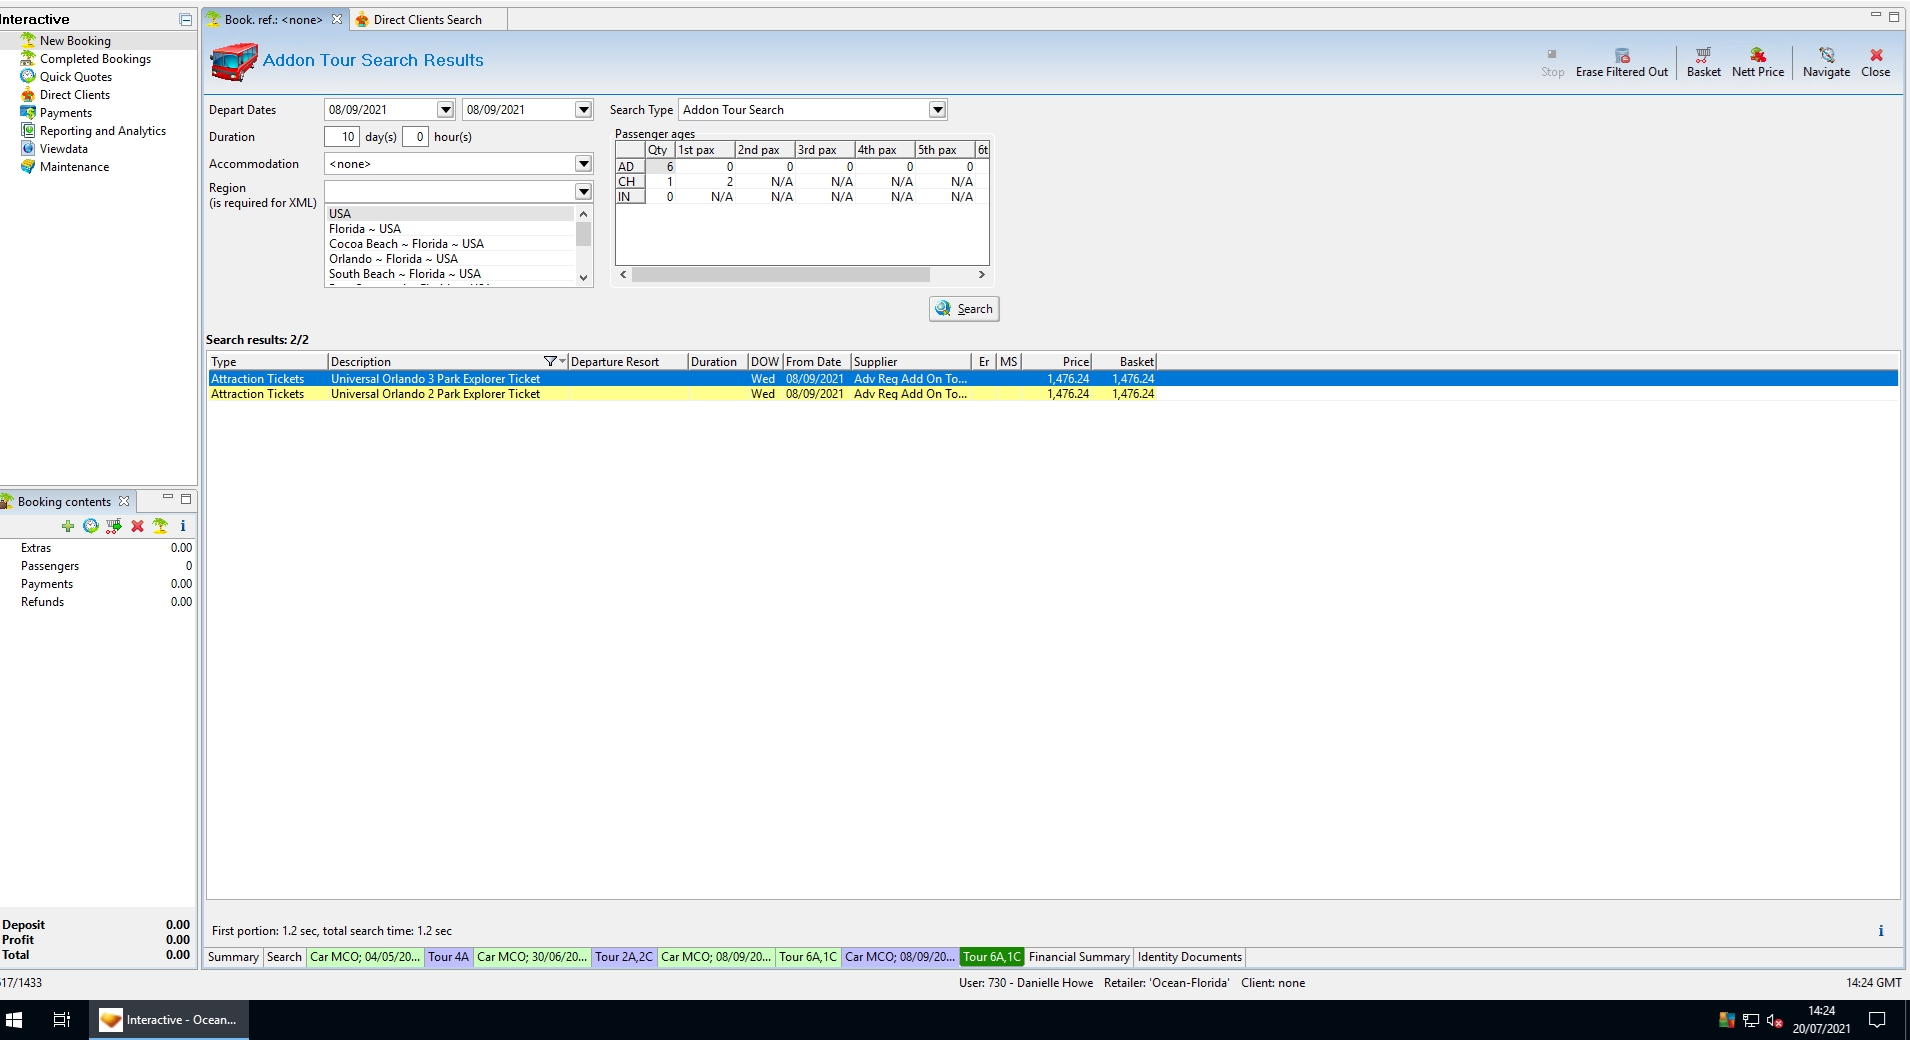Expand the Region dropdown
The height and width of the screenshot is (1040, 1910).
pos(584,191)
